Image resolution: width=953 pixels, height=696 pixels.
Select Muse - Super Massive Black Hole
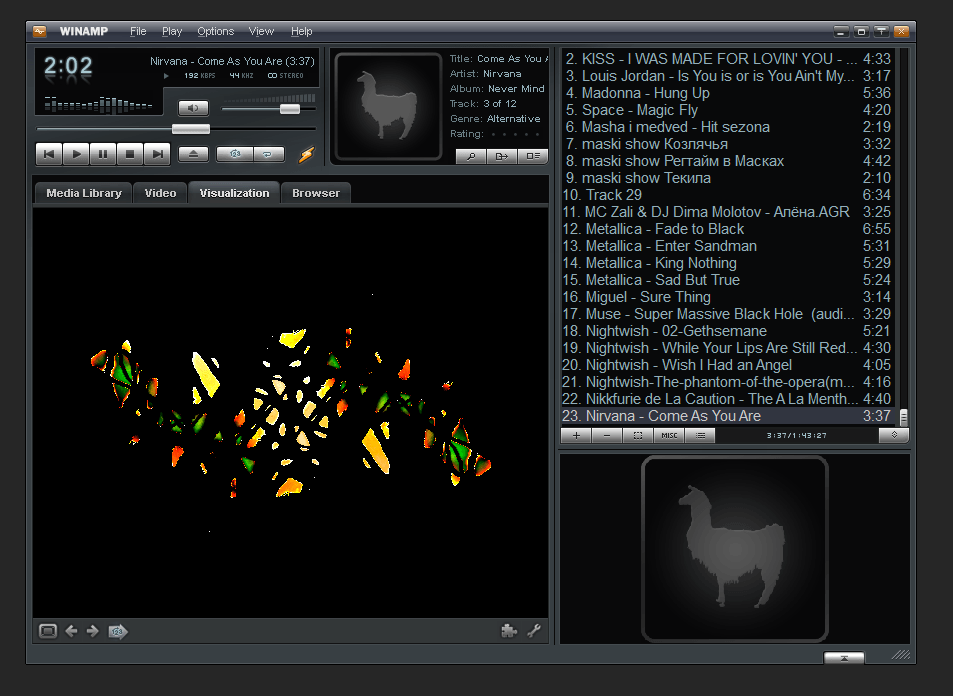(728, 314)
